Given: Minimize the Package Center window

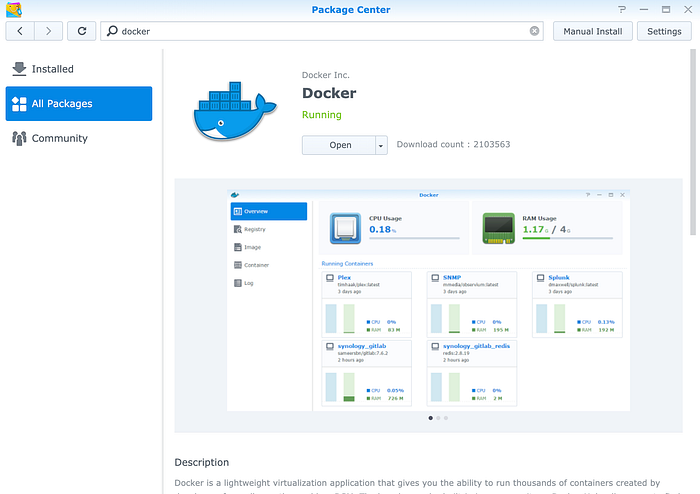Looking at the screenshot, I should point(644,9).
